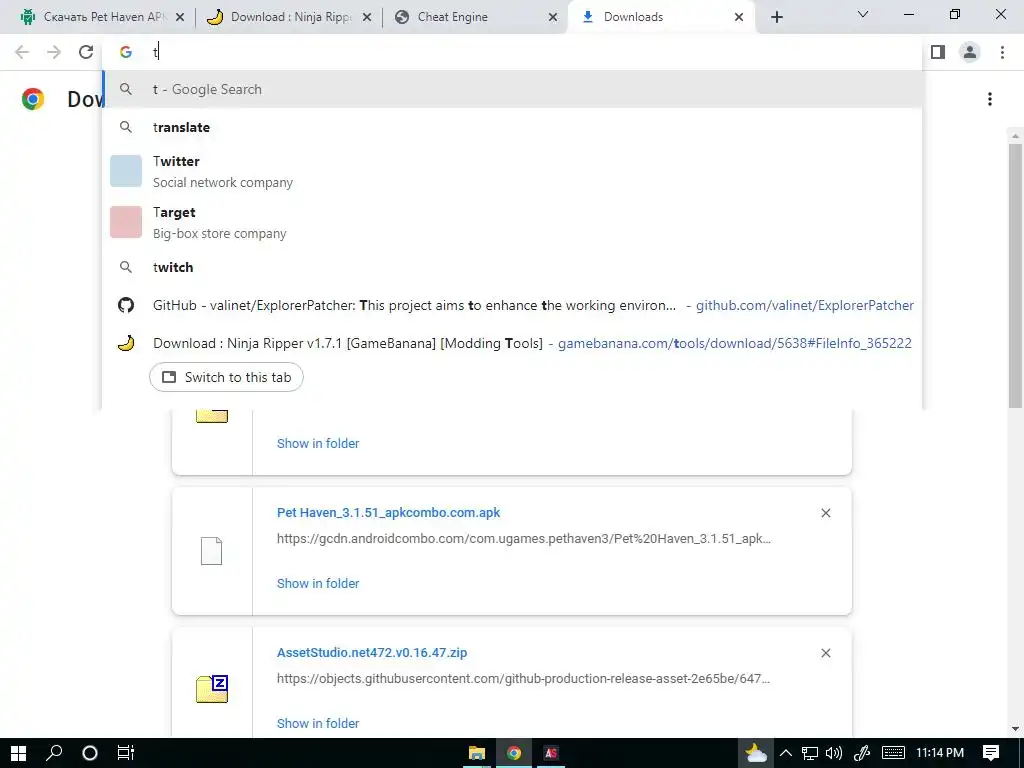The height and width of the screenshot is (768, 1024).
Task: Show AssetStudio zip in folder
Action: click(x=318, y=723)
